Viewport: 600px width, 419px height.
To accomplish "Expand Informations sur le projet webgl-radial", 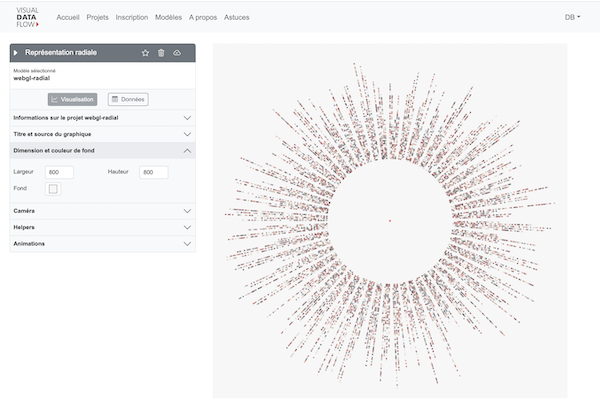I will tap(102, 117).
